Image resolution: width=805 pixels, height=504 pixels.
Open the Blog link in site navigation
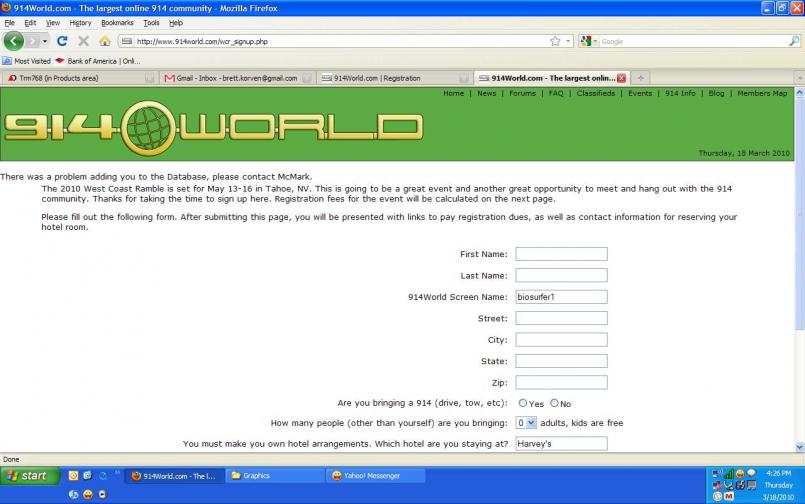click(x=716, y=93)
